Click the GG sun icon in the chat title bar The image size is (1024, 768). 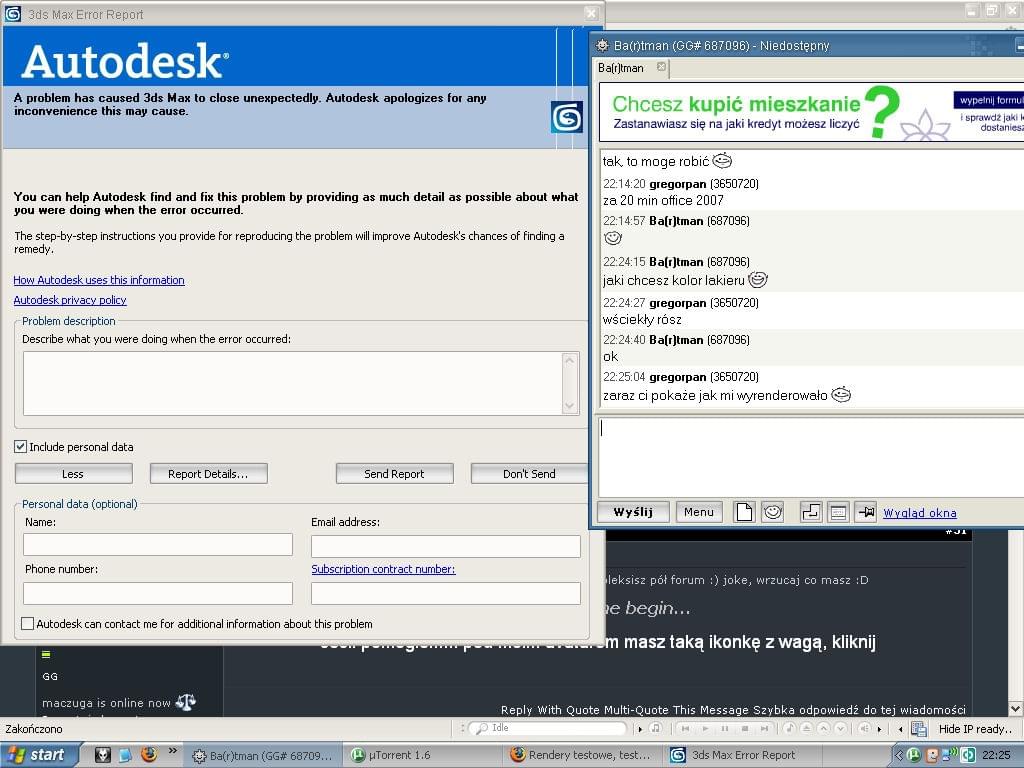coord(602,46)
